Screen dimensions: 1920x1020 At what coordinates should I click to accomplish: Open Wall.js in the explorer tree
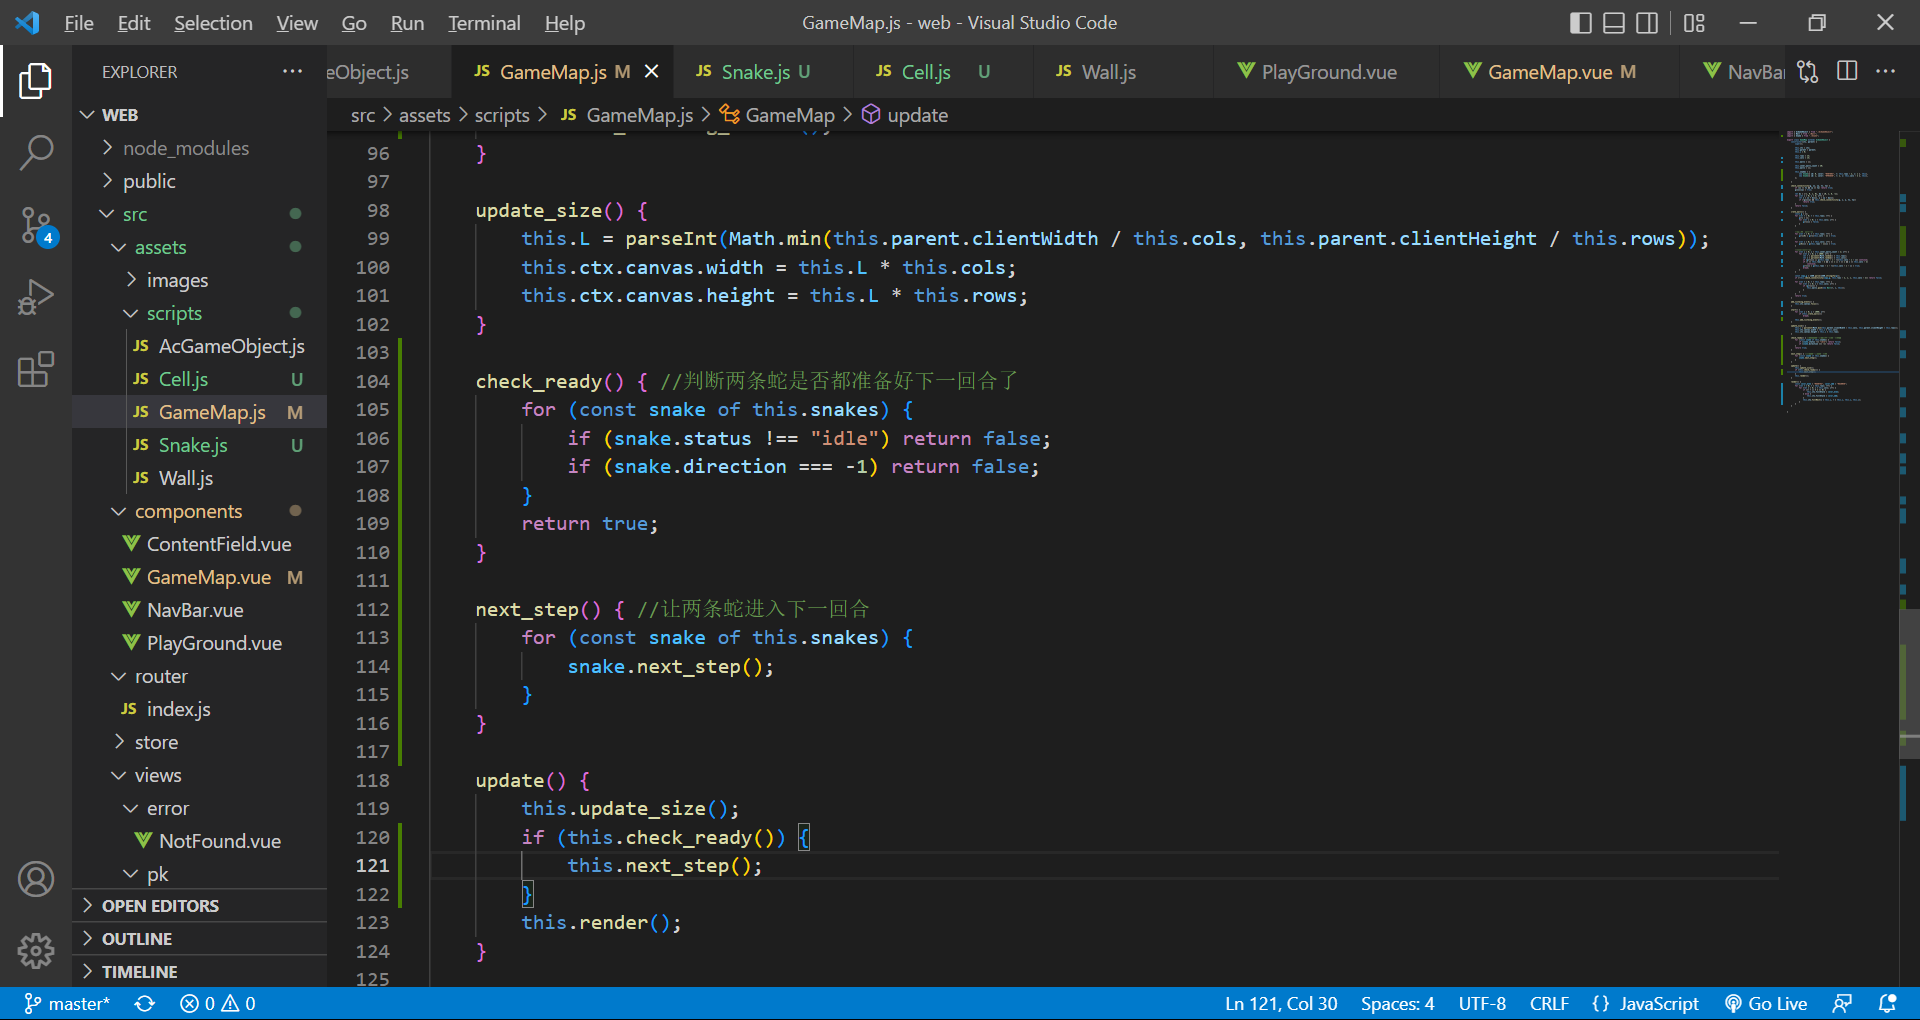(200, 478)
